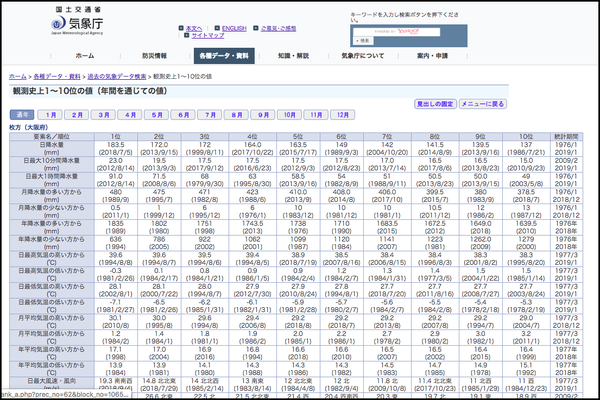
Task: Select the 12月 month tab
Action: (344, 115)
